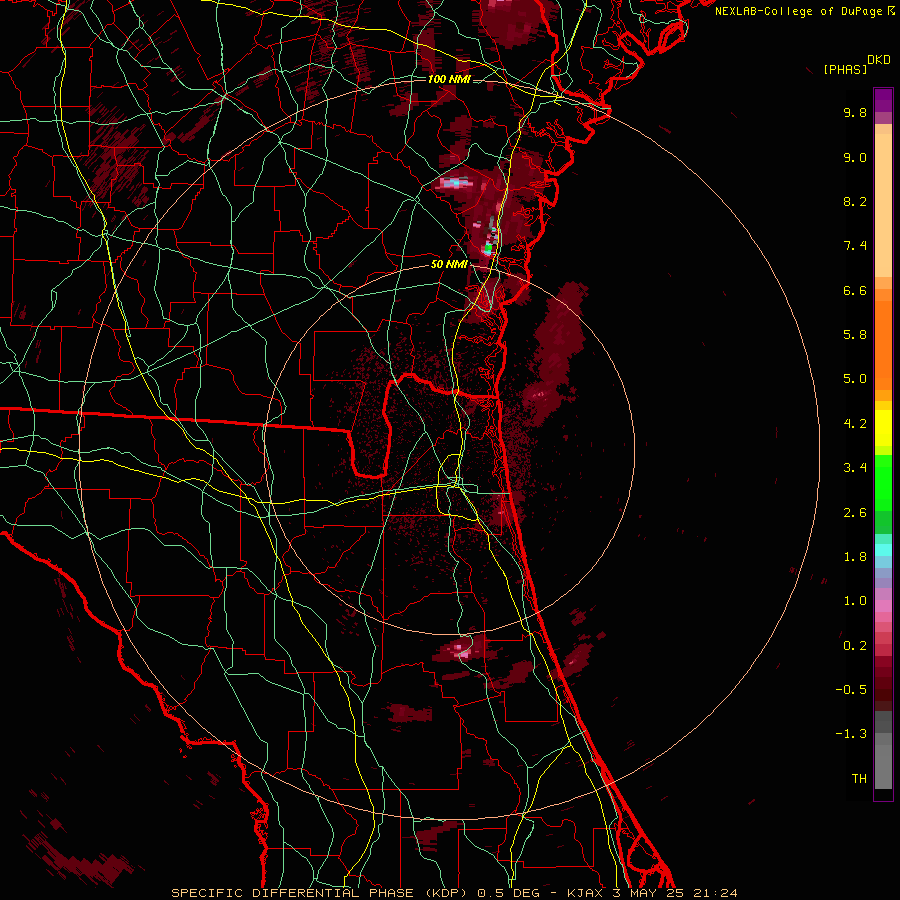The height and width of the screenshot is (900, 900).
Task: Click the 9.8 value on the color scale
Action: [x=855, y=112]
